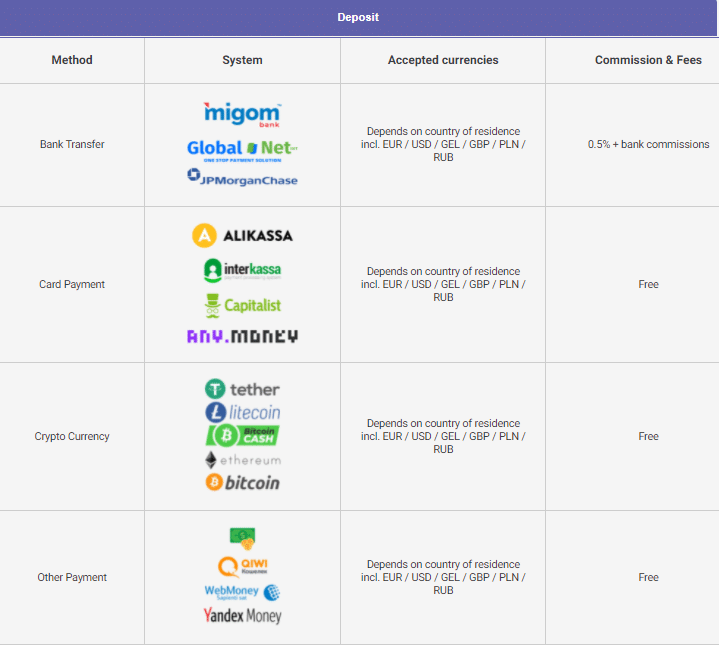
Task: Click the Migom bank logo
Action: [242, 114]
